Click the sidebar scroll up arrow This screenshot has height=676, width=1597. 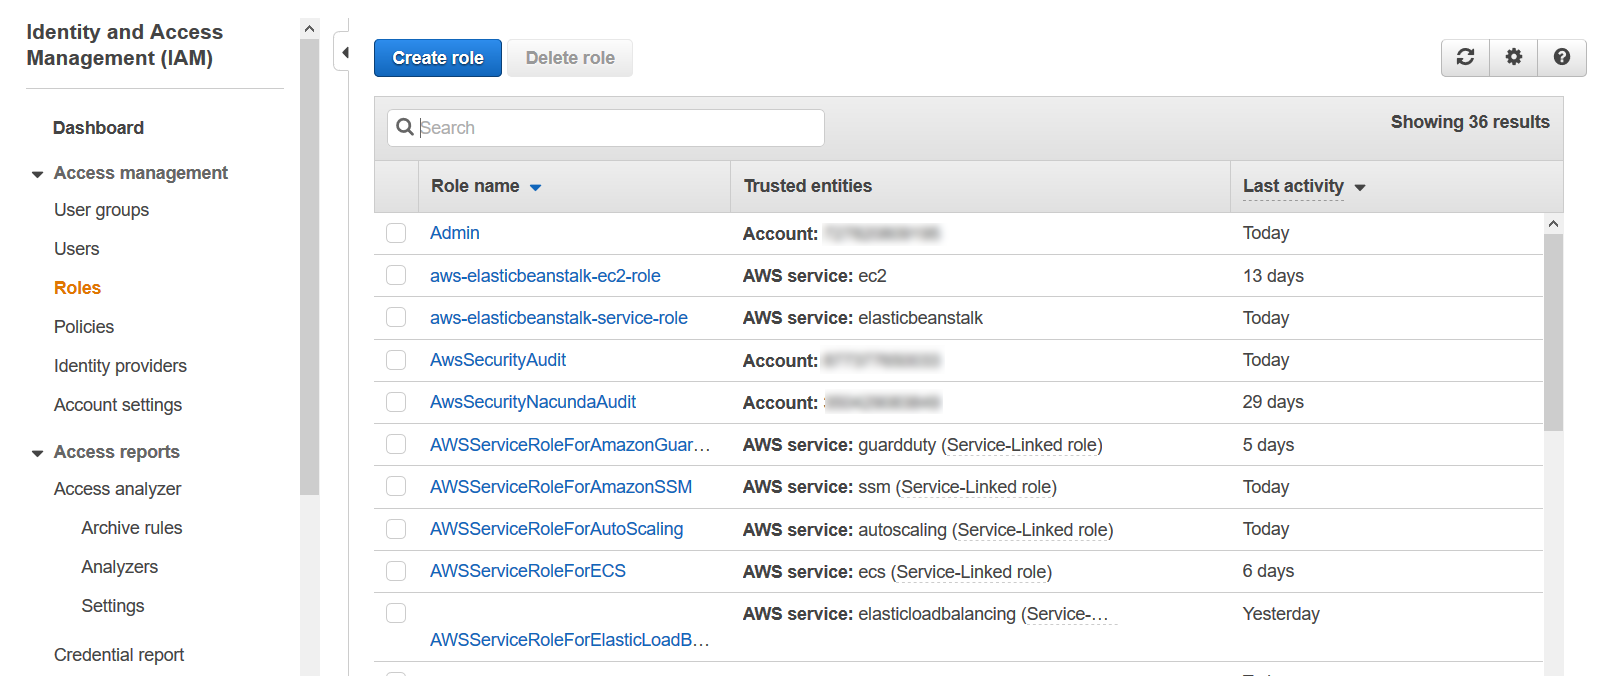[x=309, y=29]
